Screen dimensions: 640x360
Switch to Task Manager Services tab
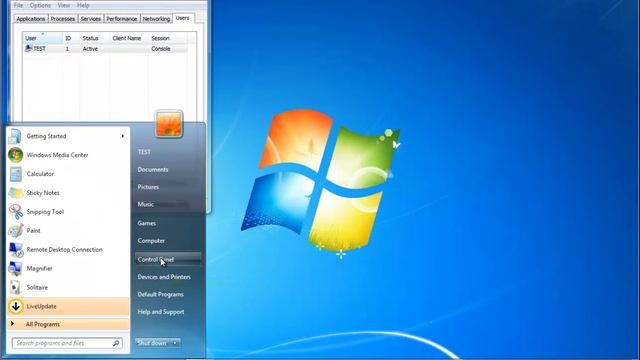point(91,19)
